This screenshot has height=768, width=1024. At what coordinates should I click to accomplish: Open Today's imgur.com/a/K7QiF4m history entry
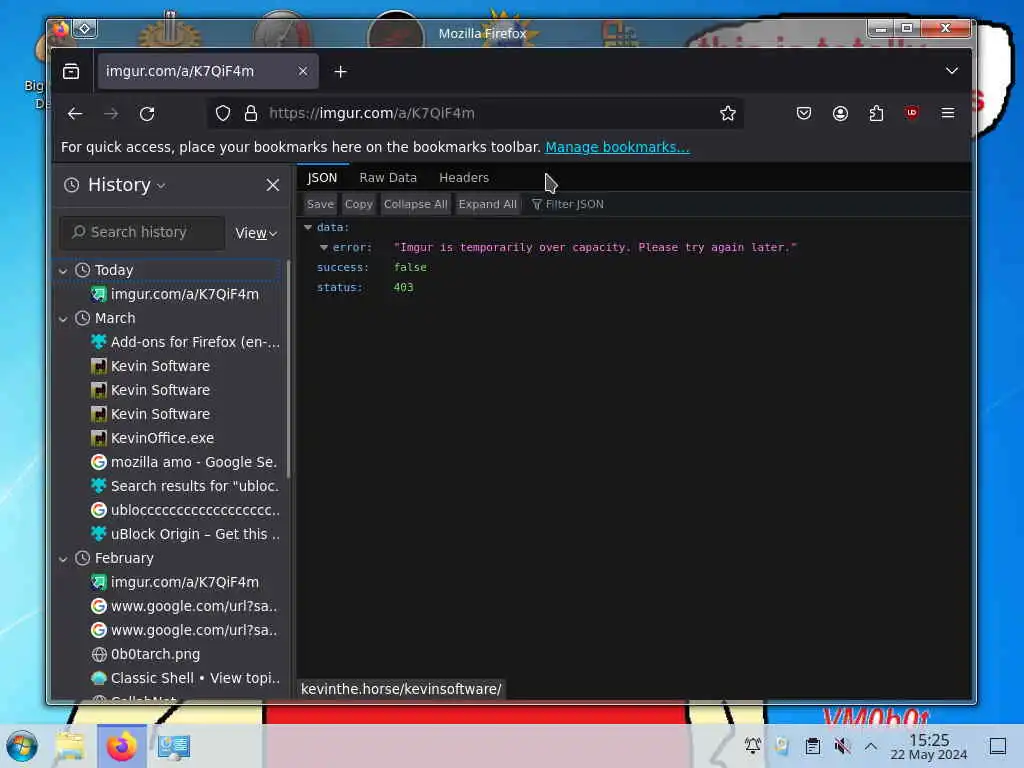(175, 295)
